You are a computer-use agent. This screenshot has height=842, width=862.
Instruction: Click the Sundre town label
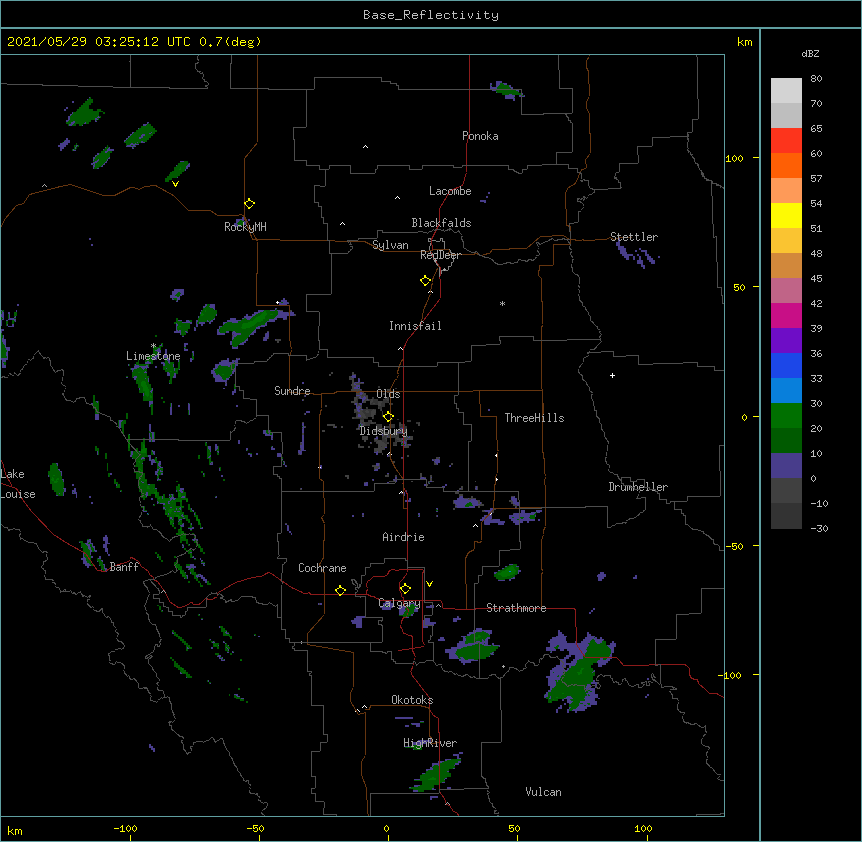click(x=292, y=391)
